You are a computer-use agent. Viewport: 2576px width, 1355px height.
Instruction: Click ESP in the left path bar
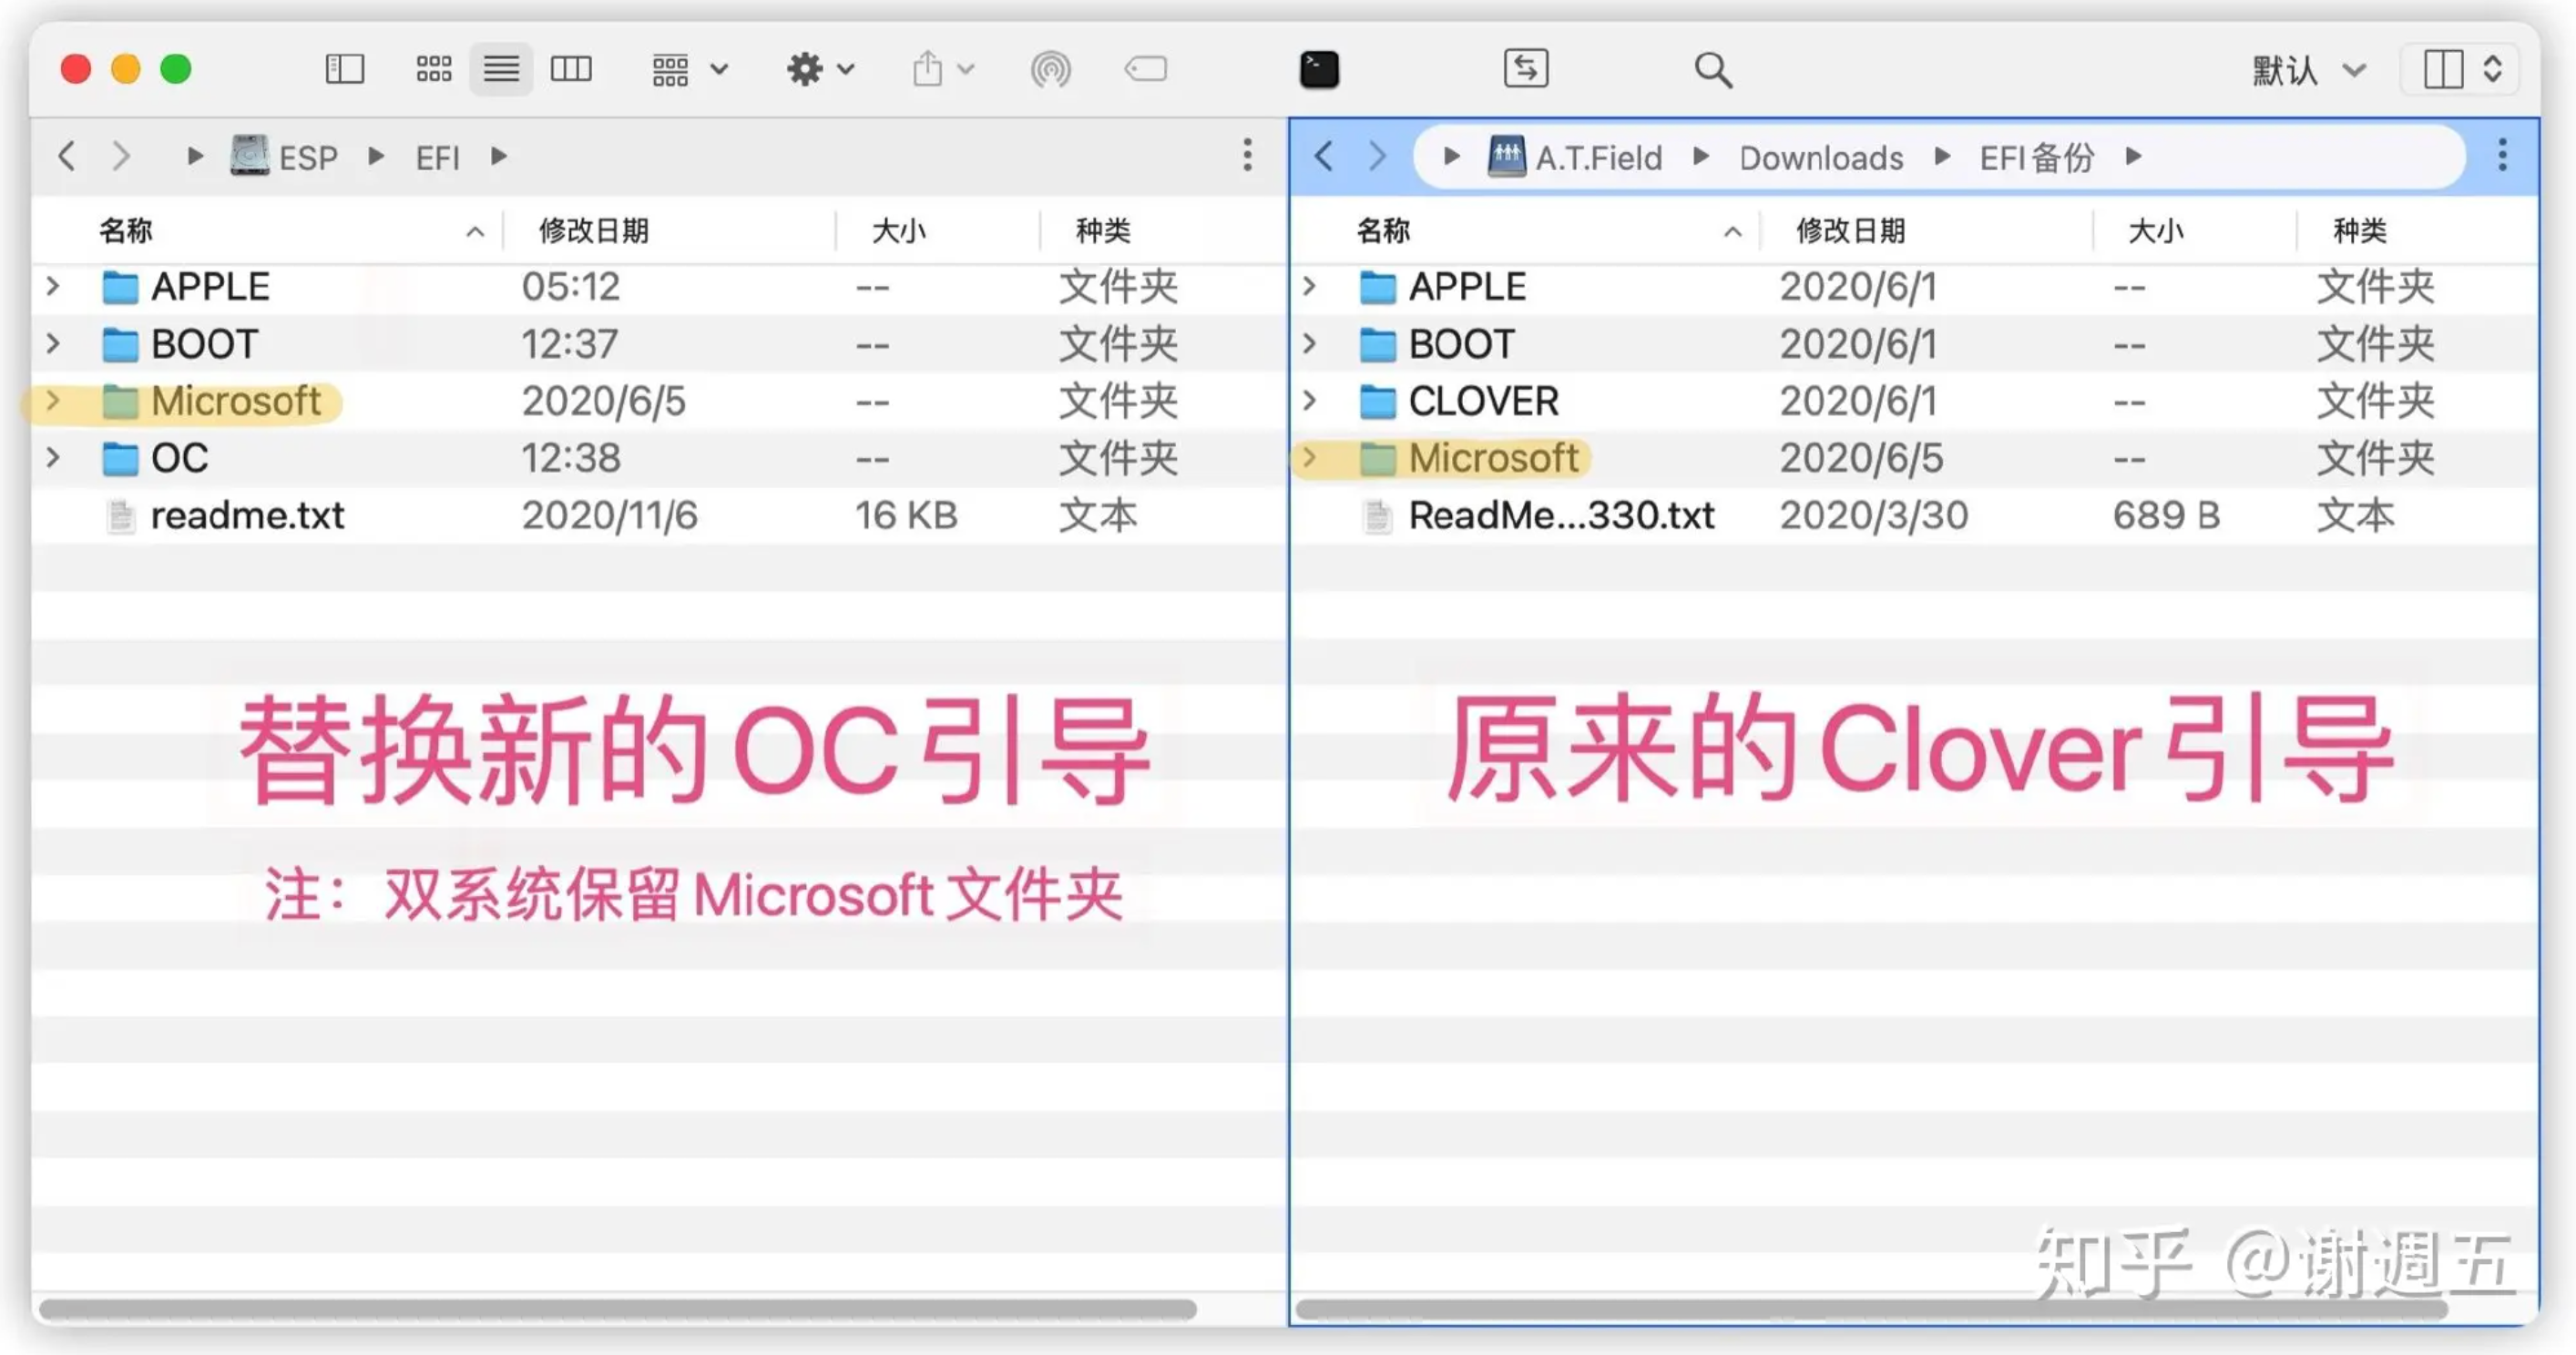coord(306,157)
